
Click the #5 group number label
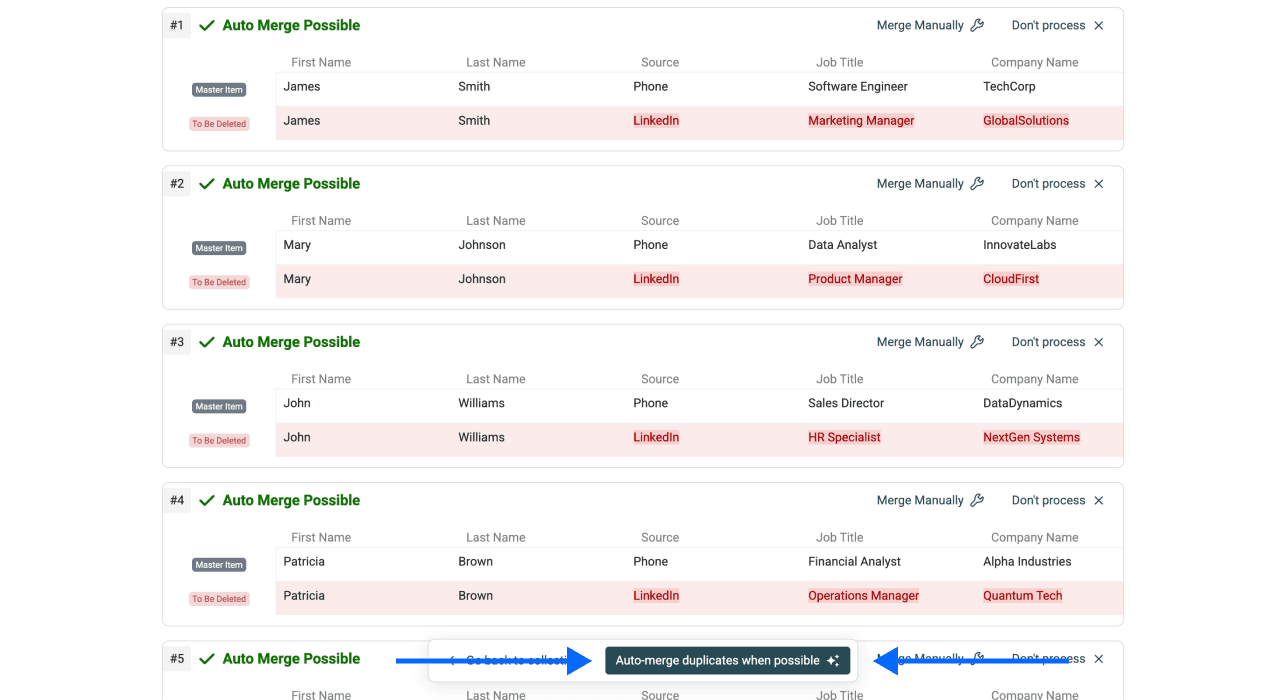(176, 658)
